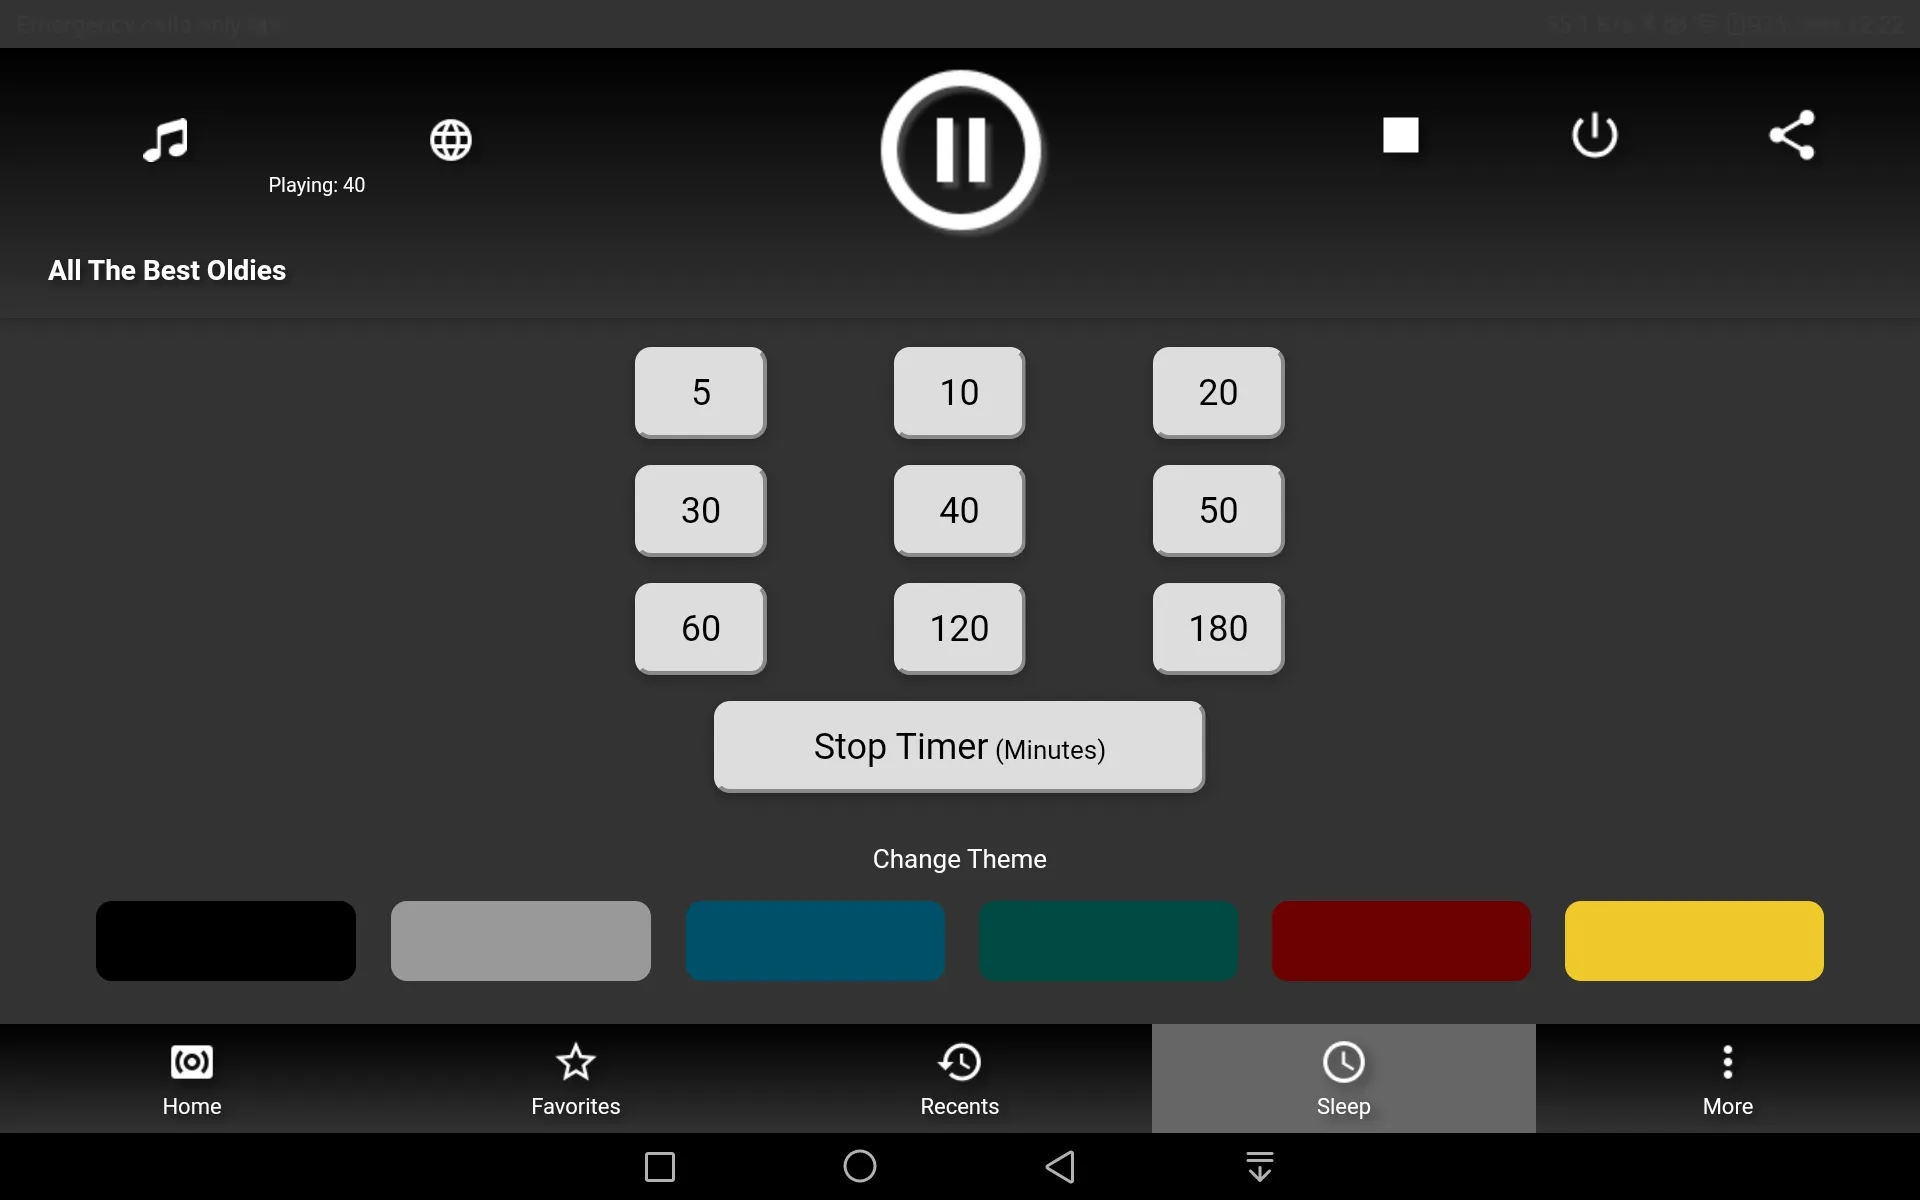Select the dark red theme option

click(x=1400, y=940)
